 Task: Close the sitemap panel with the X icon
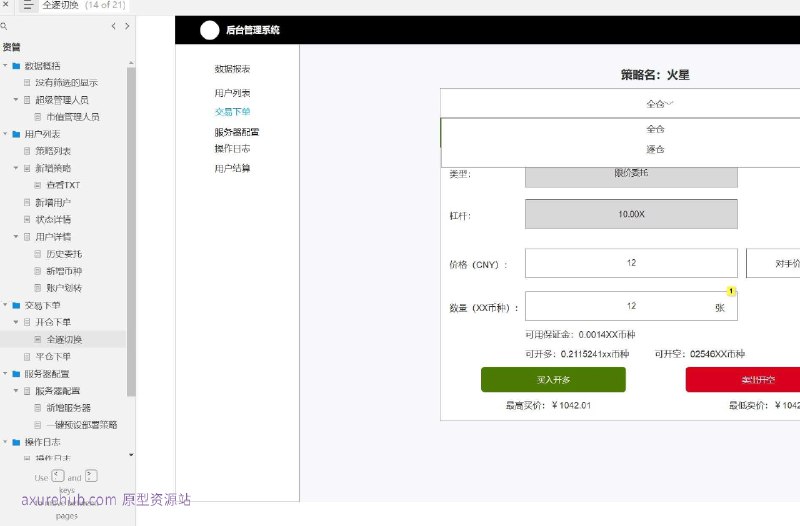[x=5, y=4]
